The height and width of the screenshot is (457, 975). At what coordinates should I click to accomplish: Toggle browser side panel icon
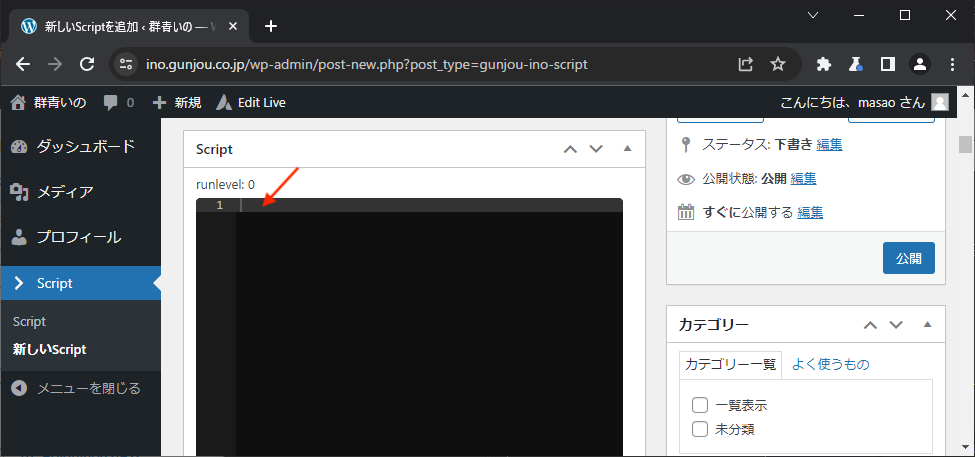[x=887, y=64]
